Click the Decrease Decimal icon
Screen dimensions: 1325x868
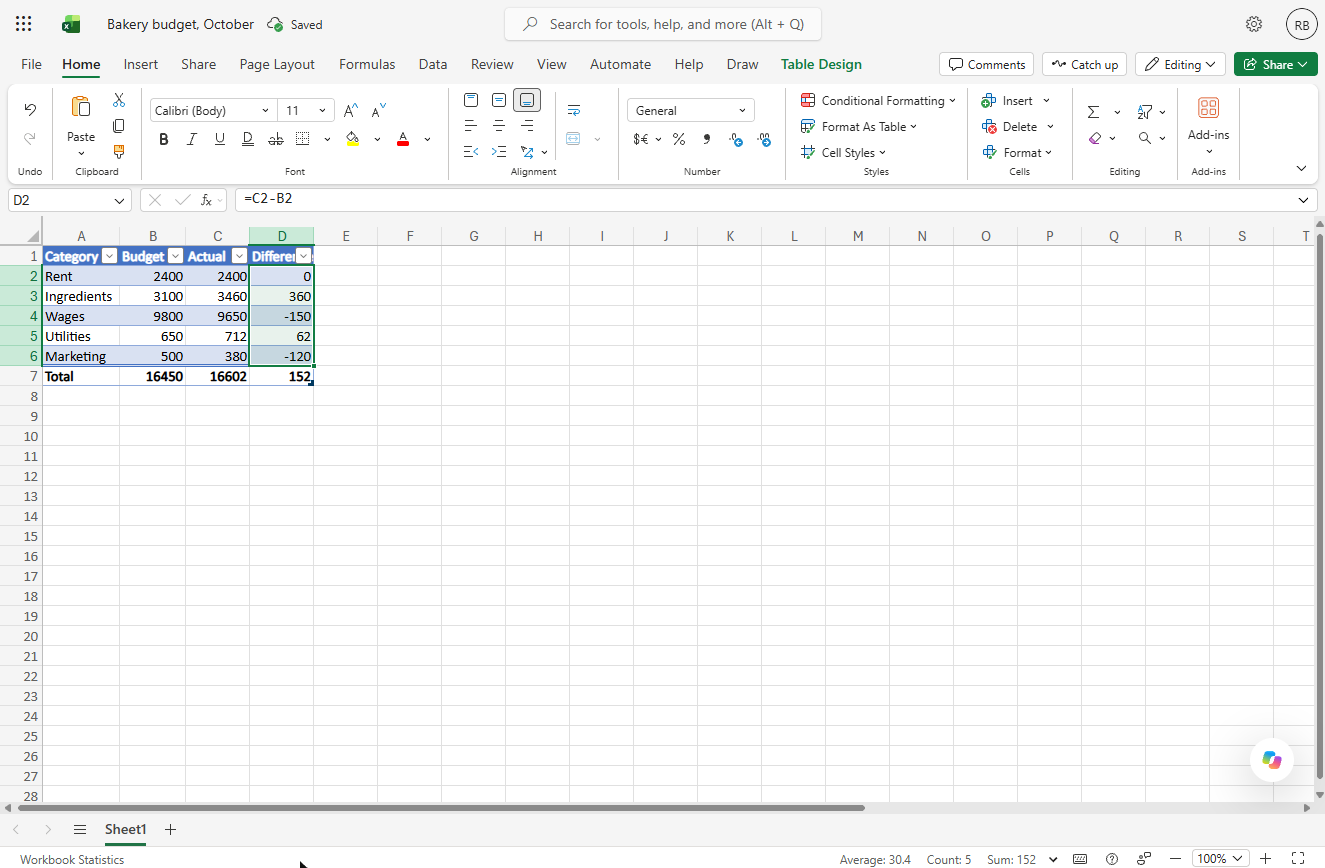point(765,139)
